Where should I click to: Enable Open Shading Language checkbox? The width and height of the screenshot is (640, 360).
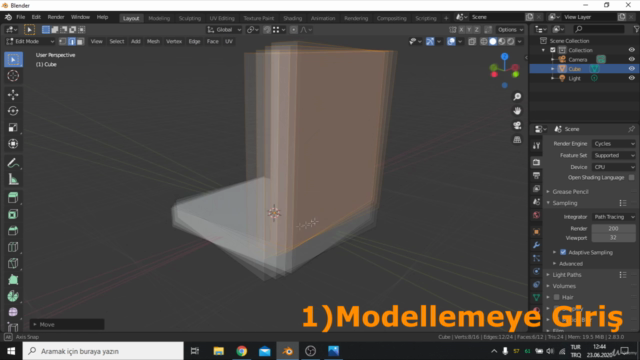(631, 178)
